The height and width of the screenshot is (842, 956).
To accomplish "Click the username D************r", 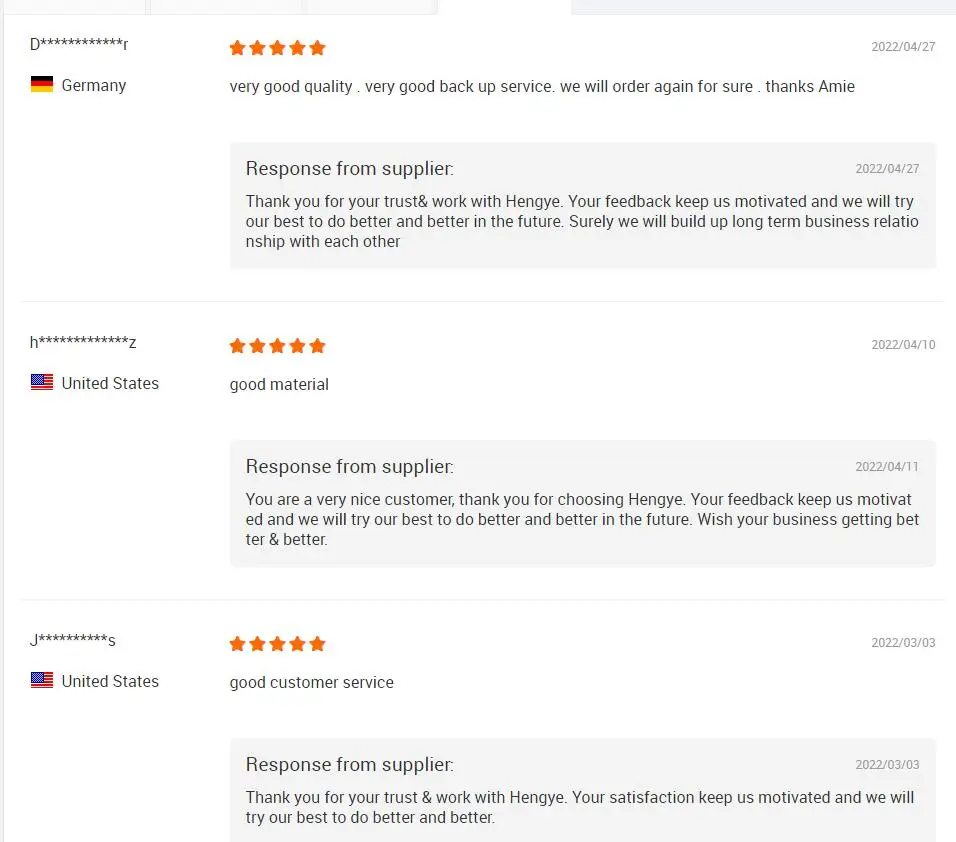I will coord(78,44).
